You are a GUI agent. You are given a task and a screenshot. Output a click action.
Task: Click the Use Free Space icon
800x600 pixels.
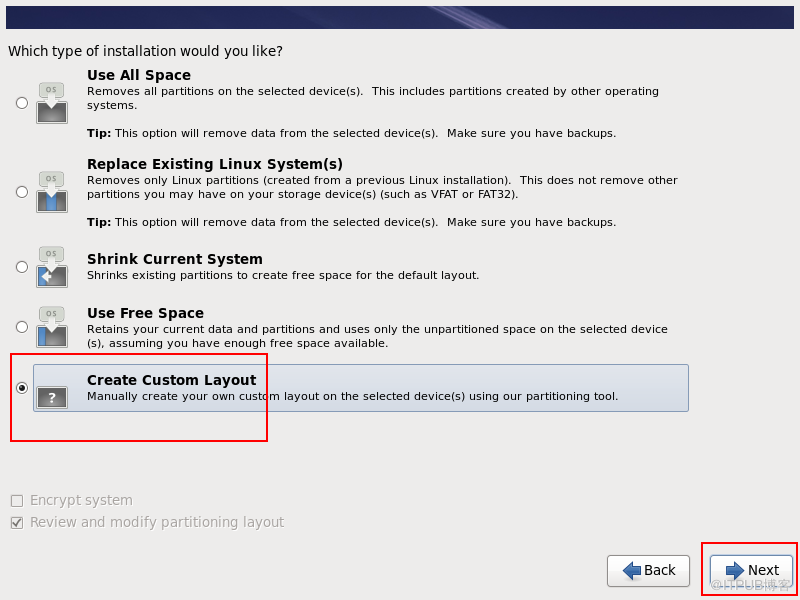(52, 327)
